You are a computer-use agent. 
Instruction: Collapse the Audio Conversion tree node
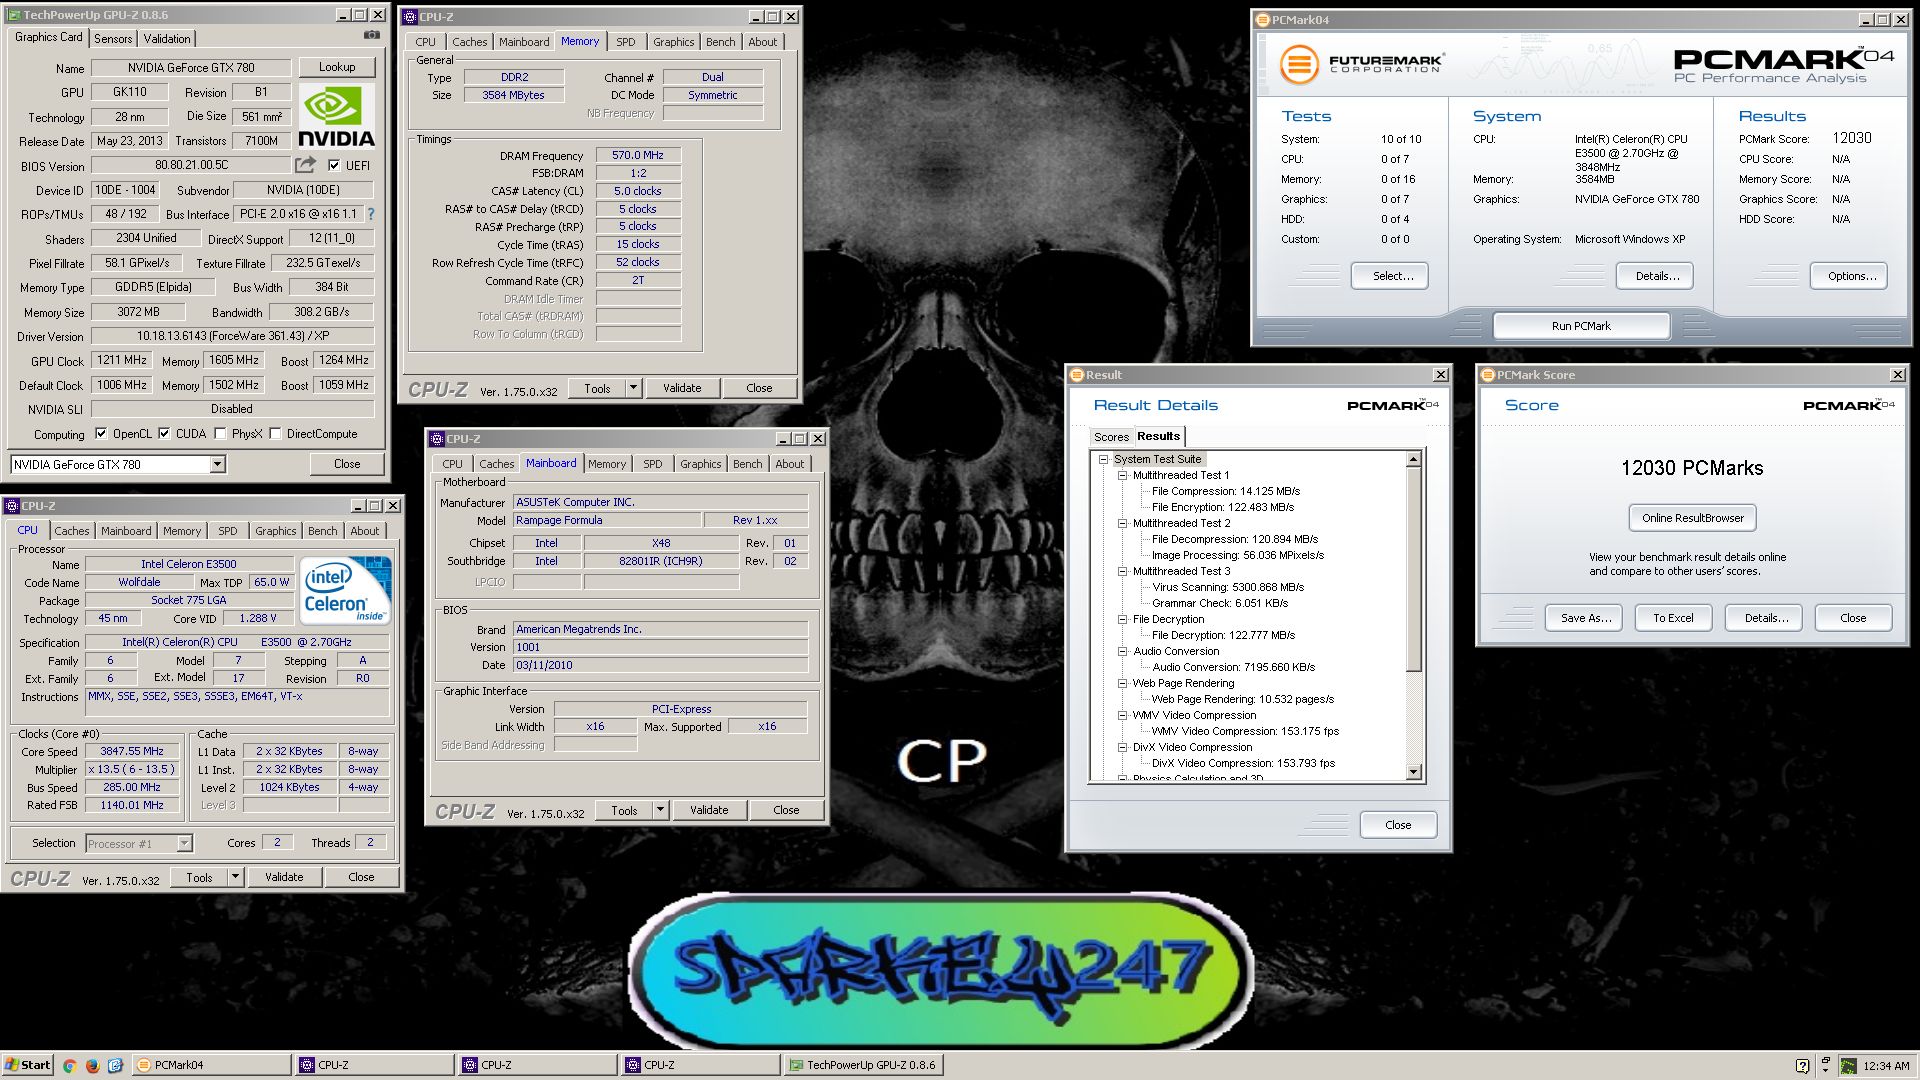pyautogui.click(x=1122, y=651)
